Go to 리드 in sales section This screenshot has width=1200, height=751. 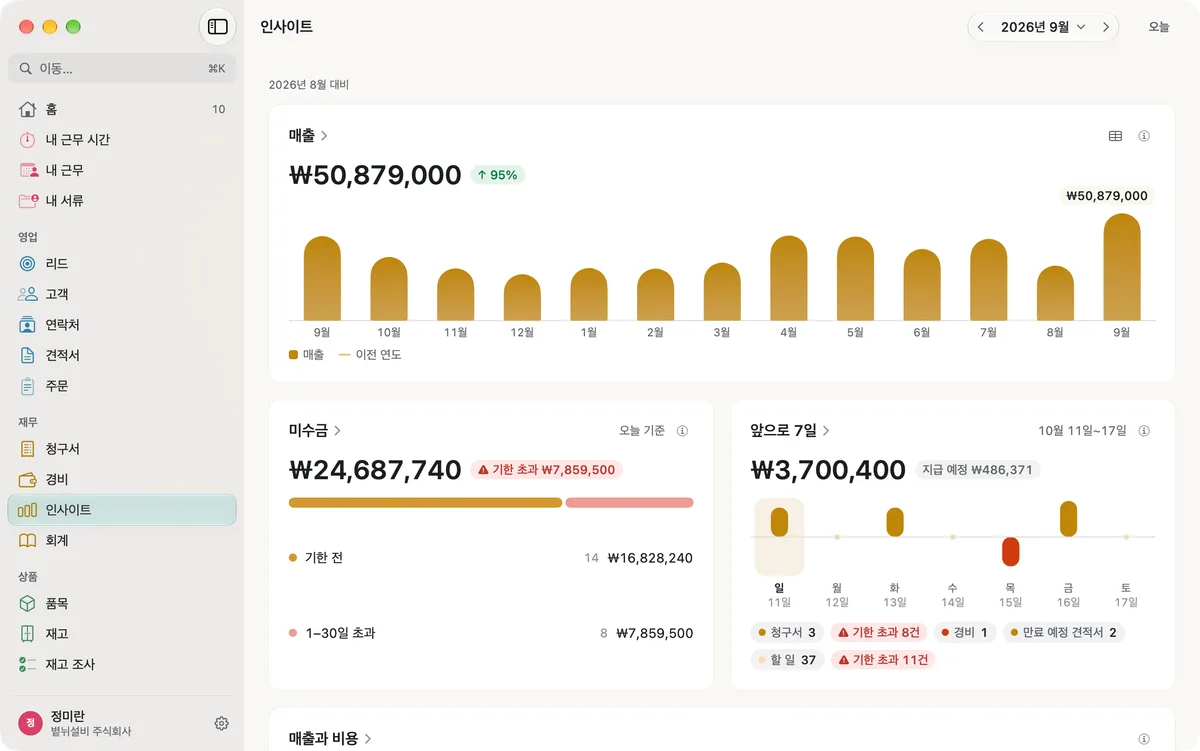122,264
